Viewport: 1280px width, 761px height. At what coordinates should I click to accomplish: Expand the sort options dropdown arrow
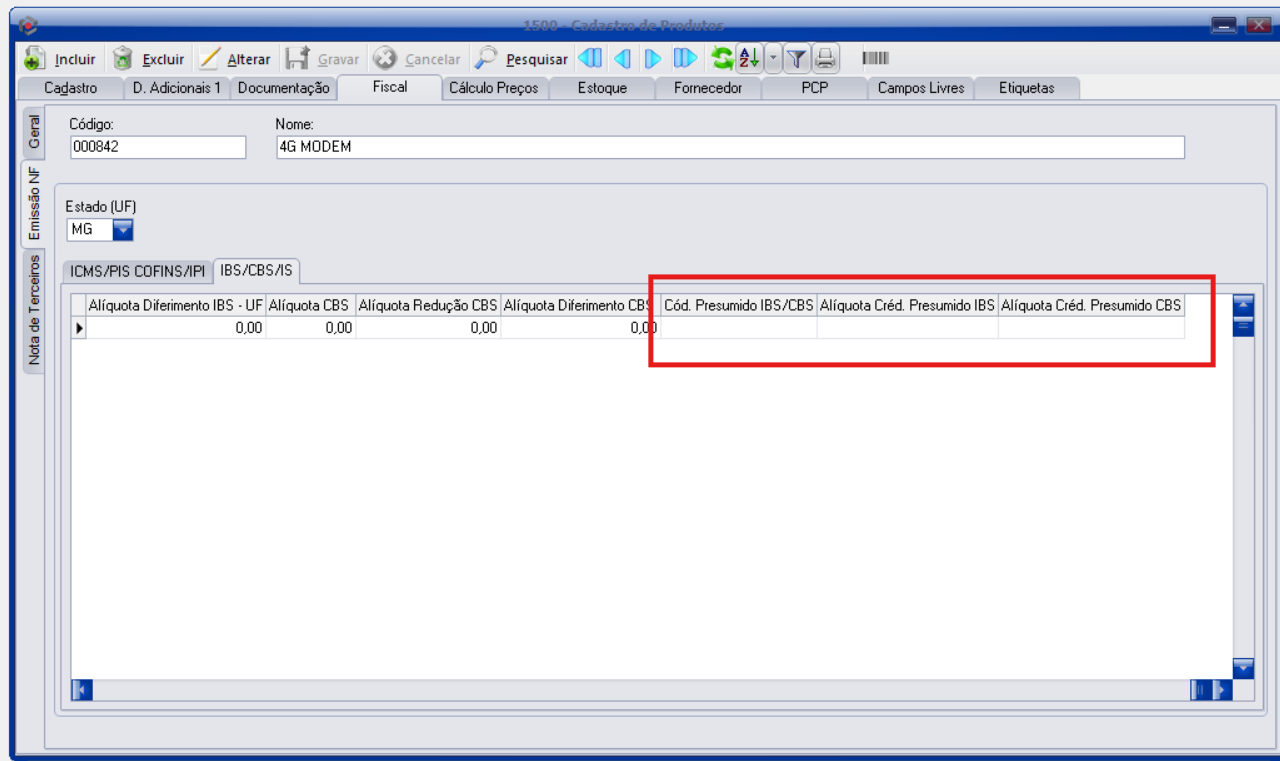coord(773,59)
